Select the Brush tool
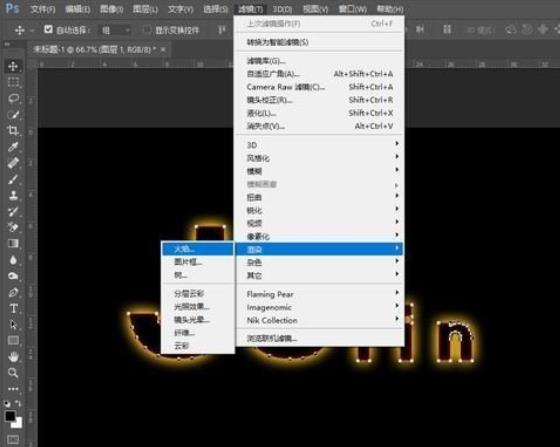The height and width of the screenshot is (447, 560). pos(13,179)
